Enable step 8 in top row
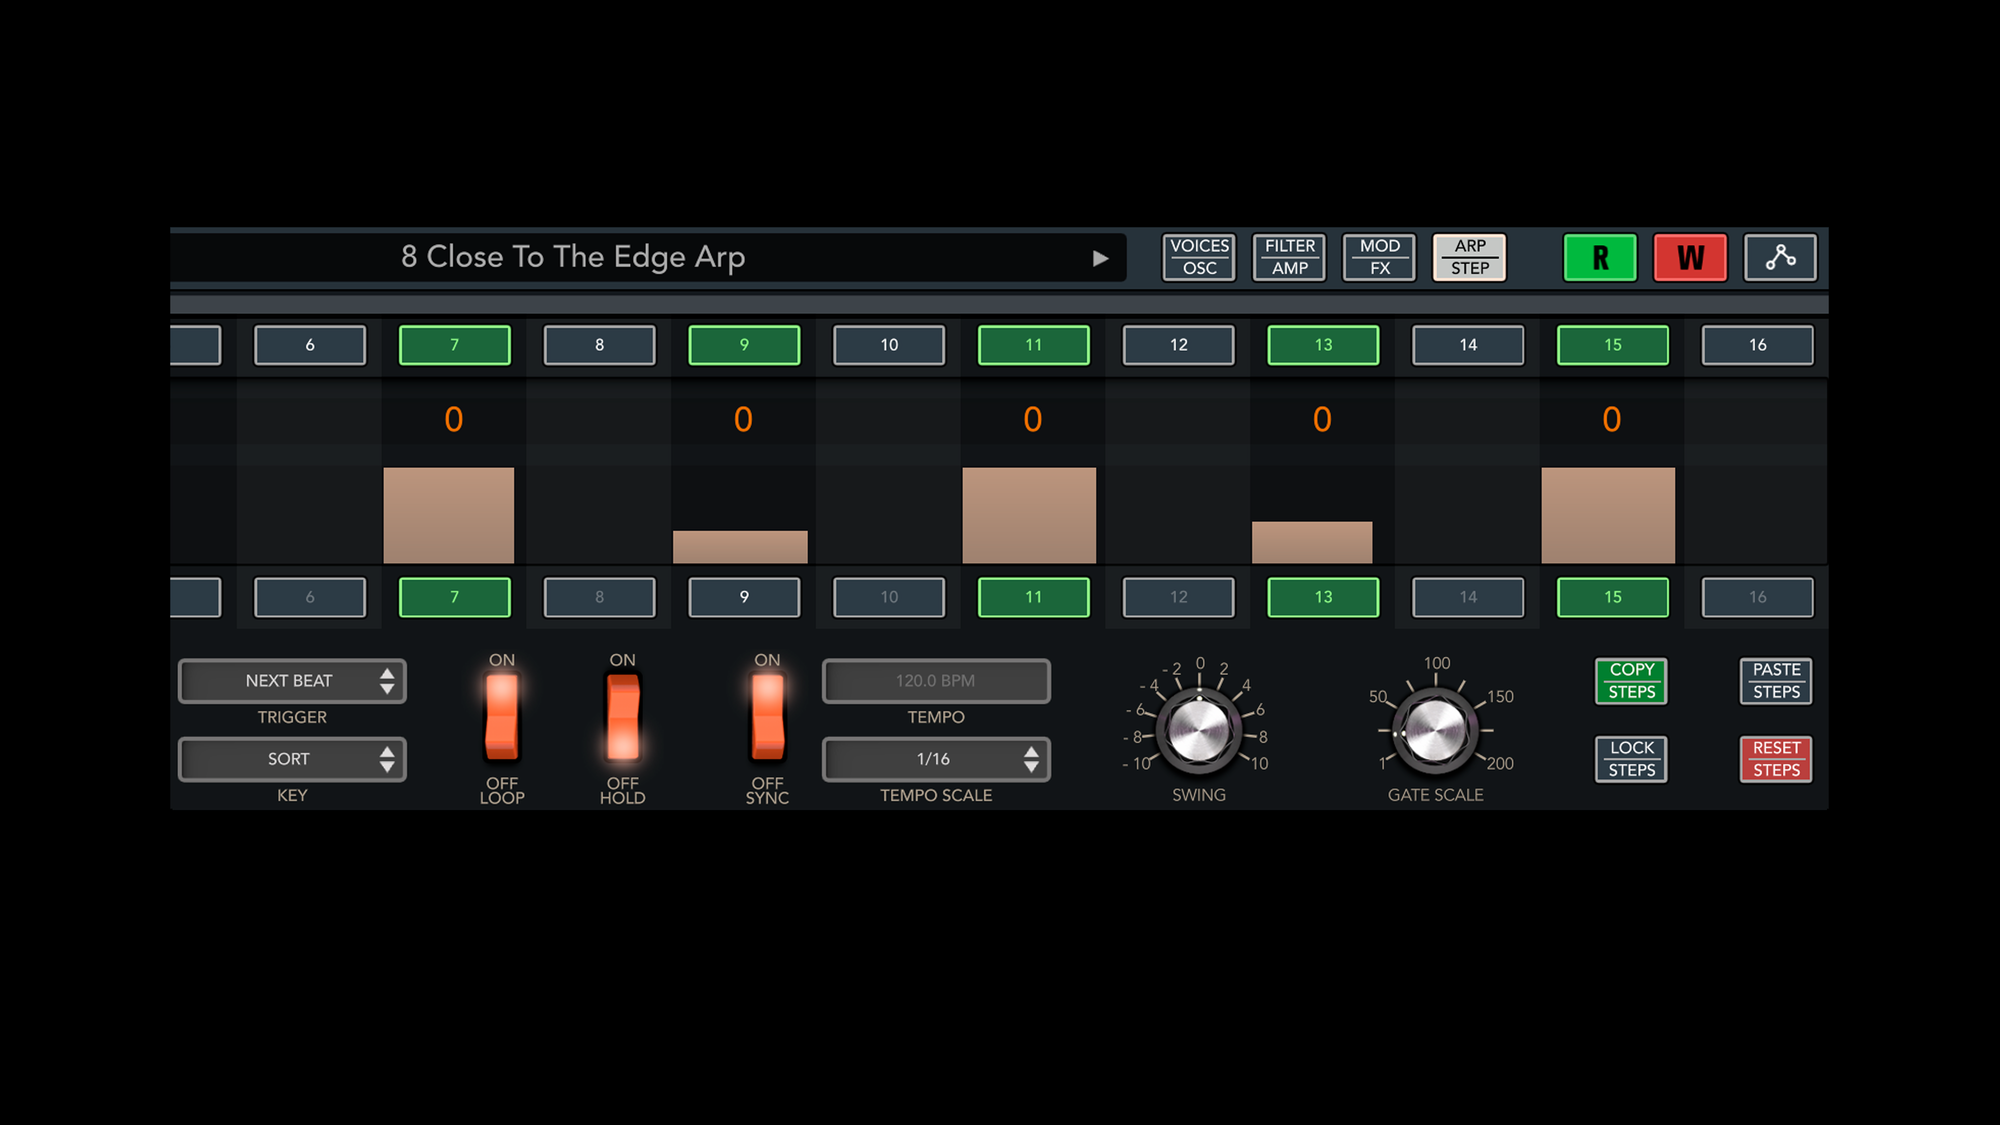 599,345
